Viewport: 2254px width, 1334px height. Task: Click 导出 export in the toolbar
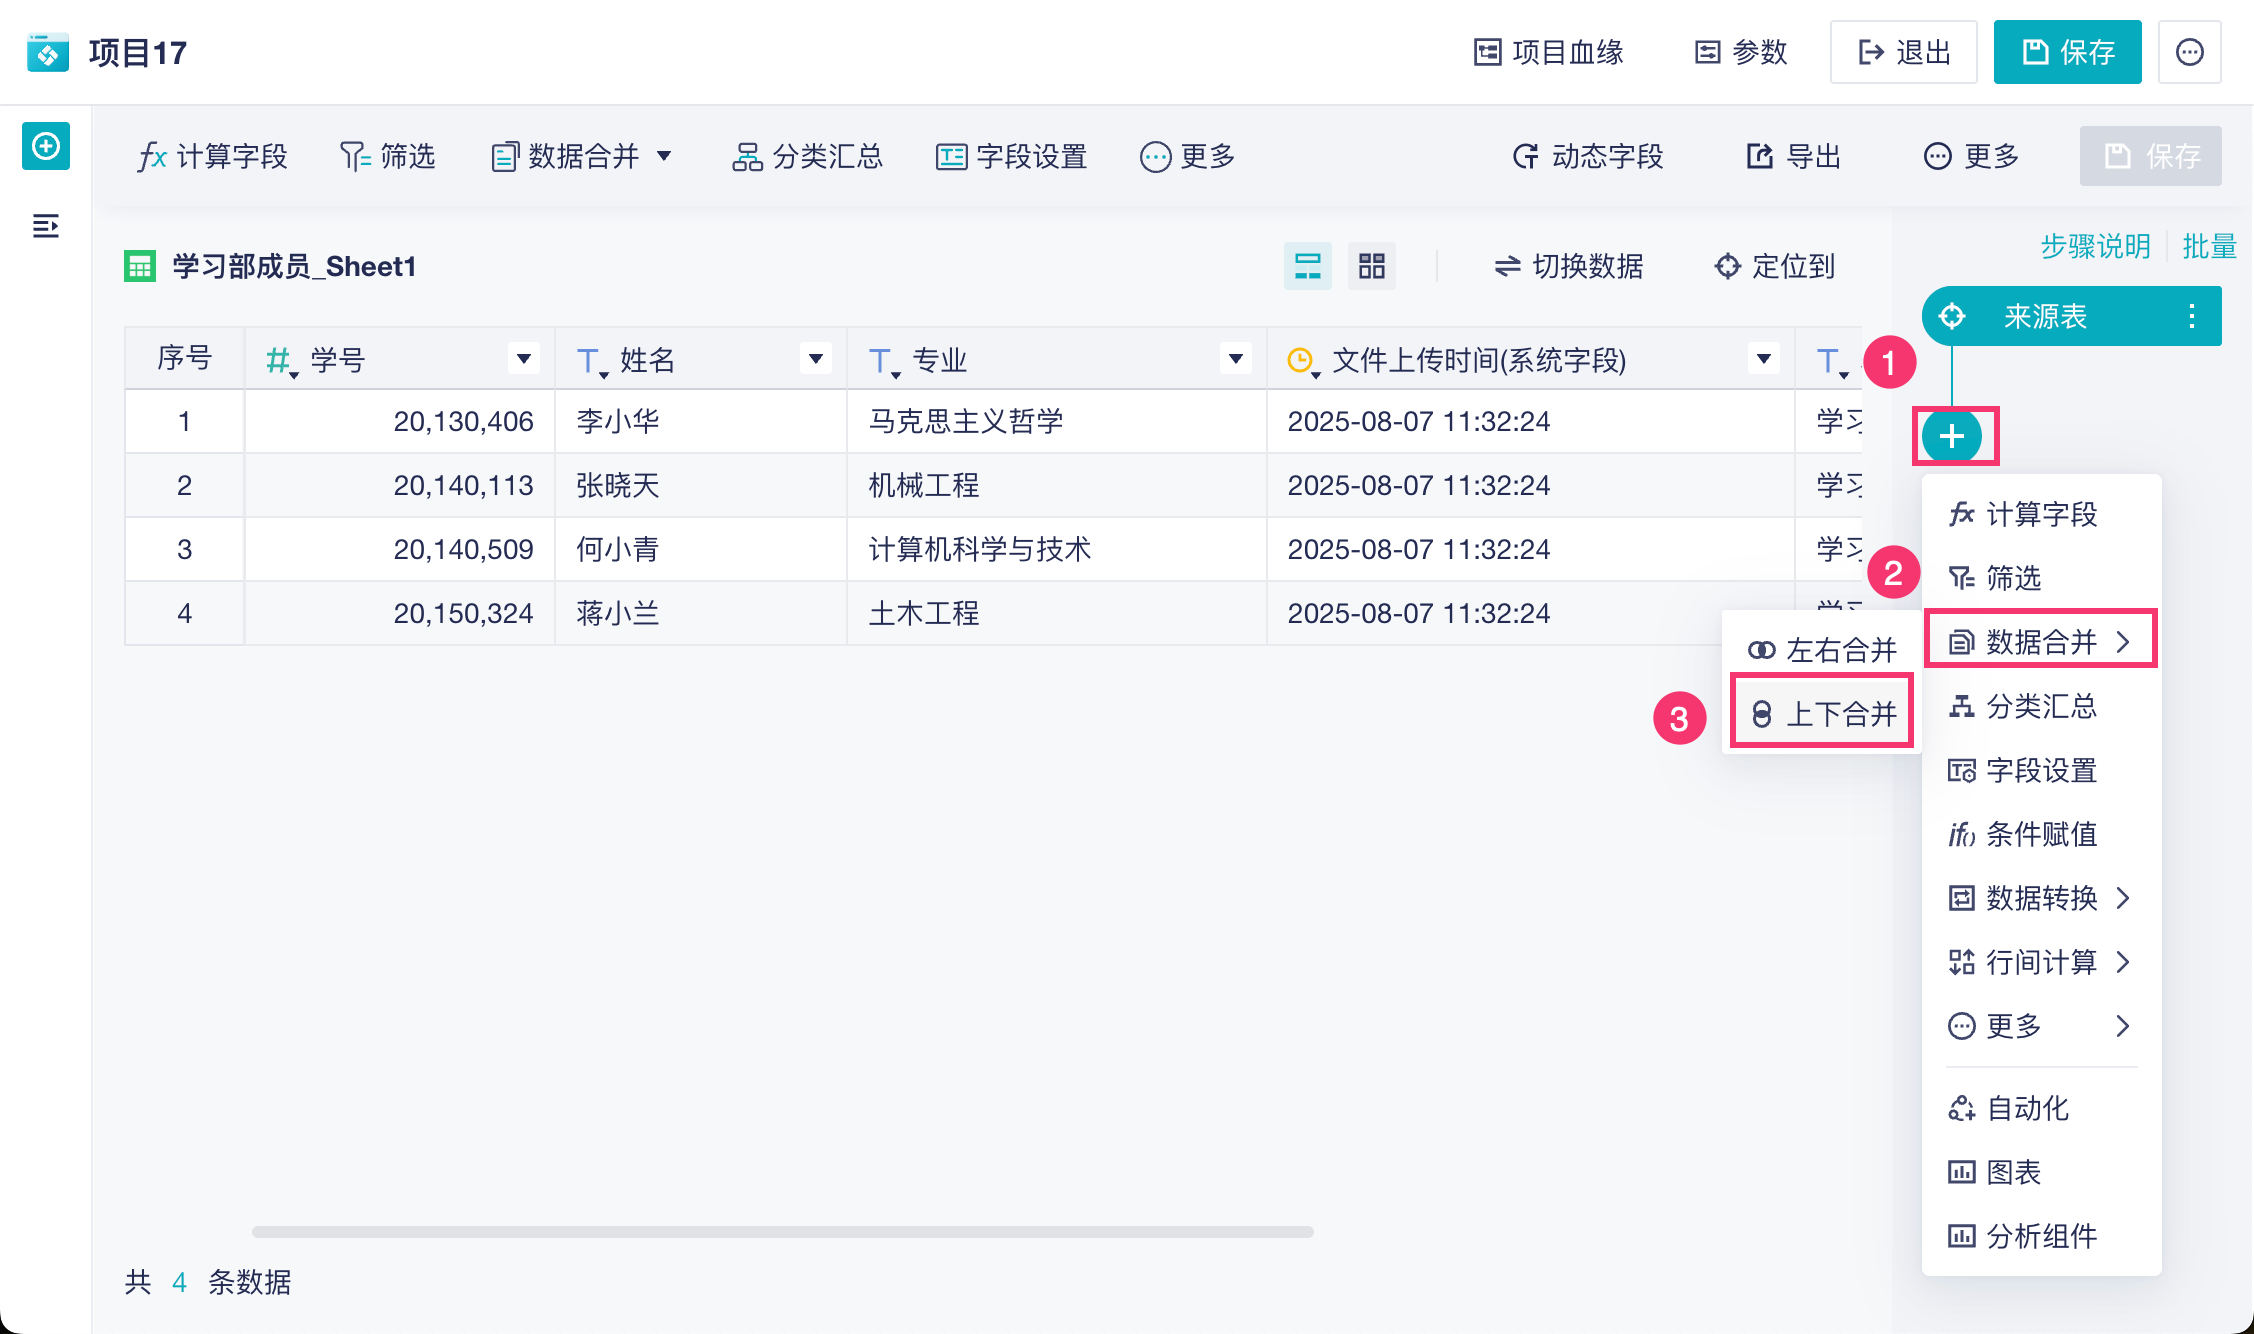(1794, 156)
